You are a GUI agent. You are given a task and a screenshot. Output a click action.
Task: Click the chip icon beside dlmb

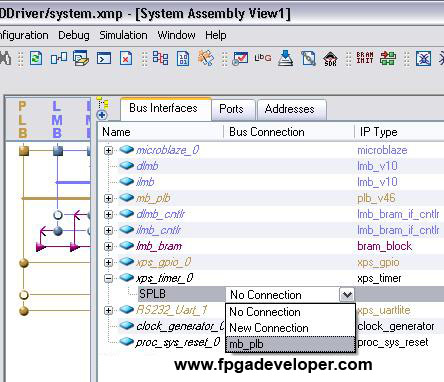coord(127,166)
